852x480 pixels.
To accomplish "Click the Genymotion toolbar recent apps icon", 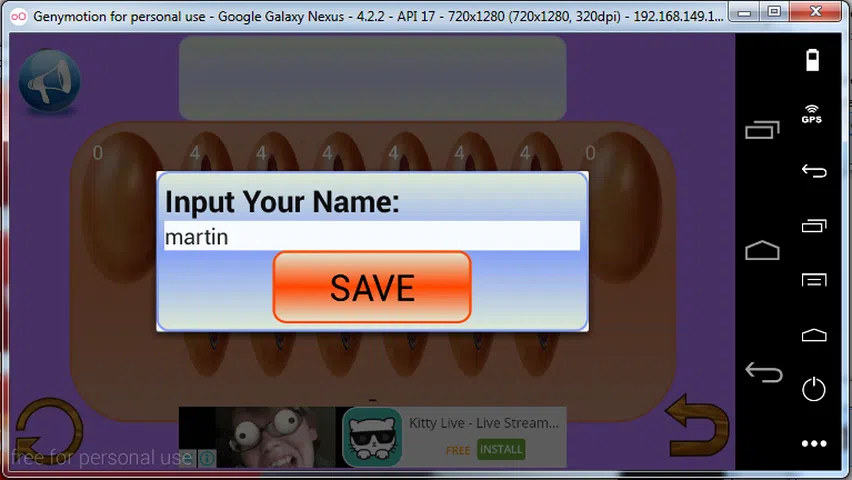I will (813, 226).
